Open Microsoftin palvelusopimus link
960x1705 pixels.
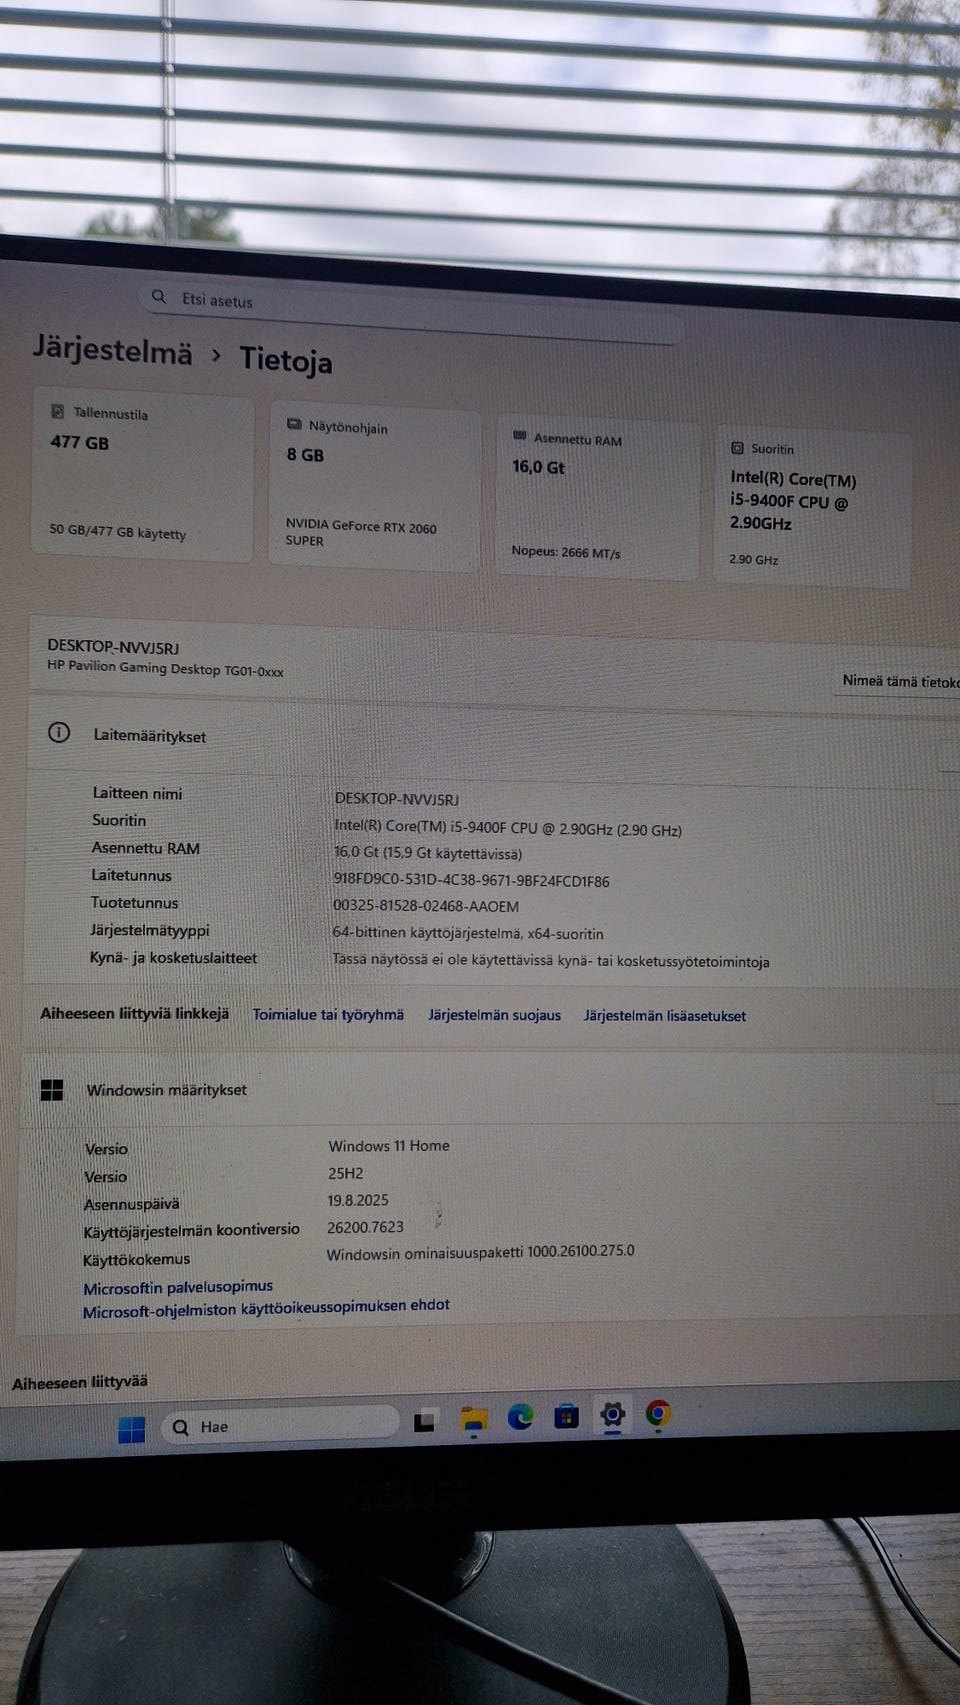pyautogui.click(x=178, y=1287)
